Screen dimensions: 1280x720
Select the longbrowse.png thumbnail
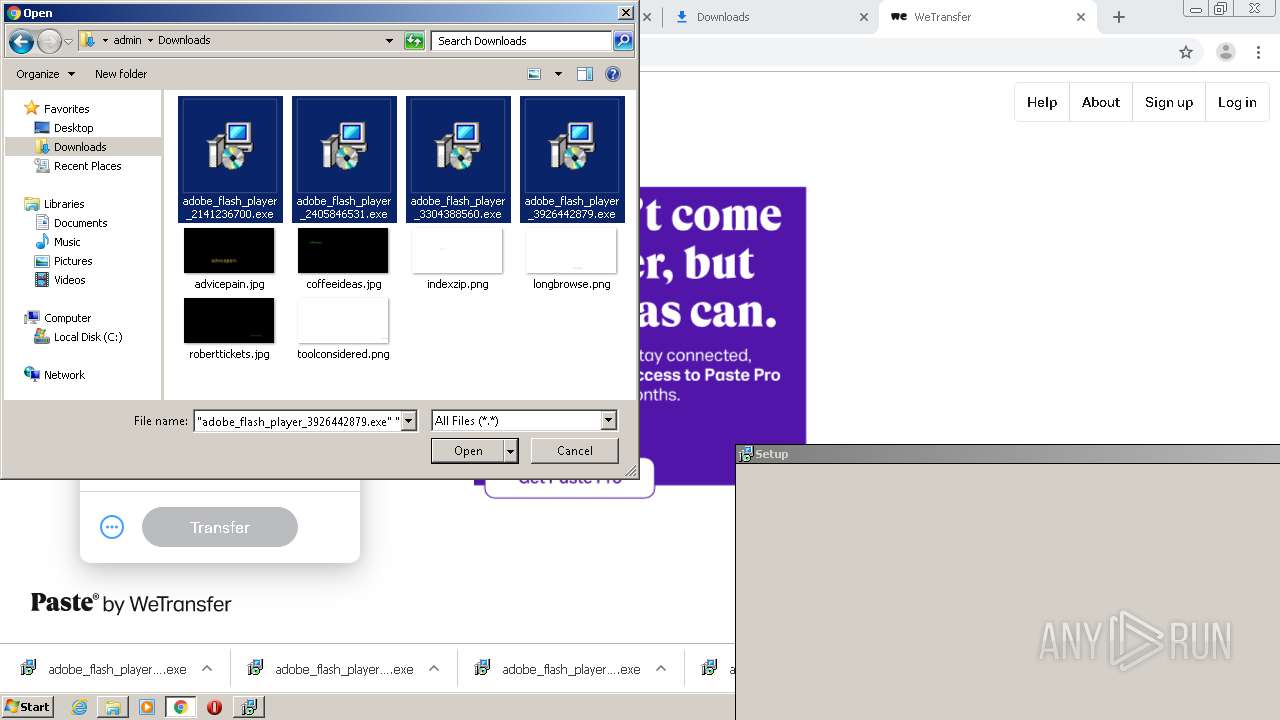(571, 251)
